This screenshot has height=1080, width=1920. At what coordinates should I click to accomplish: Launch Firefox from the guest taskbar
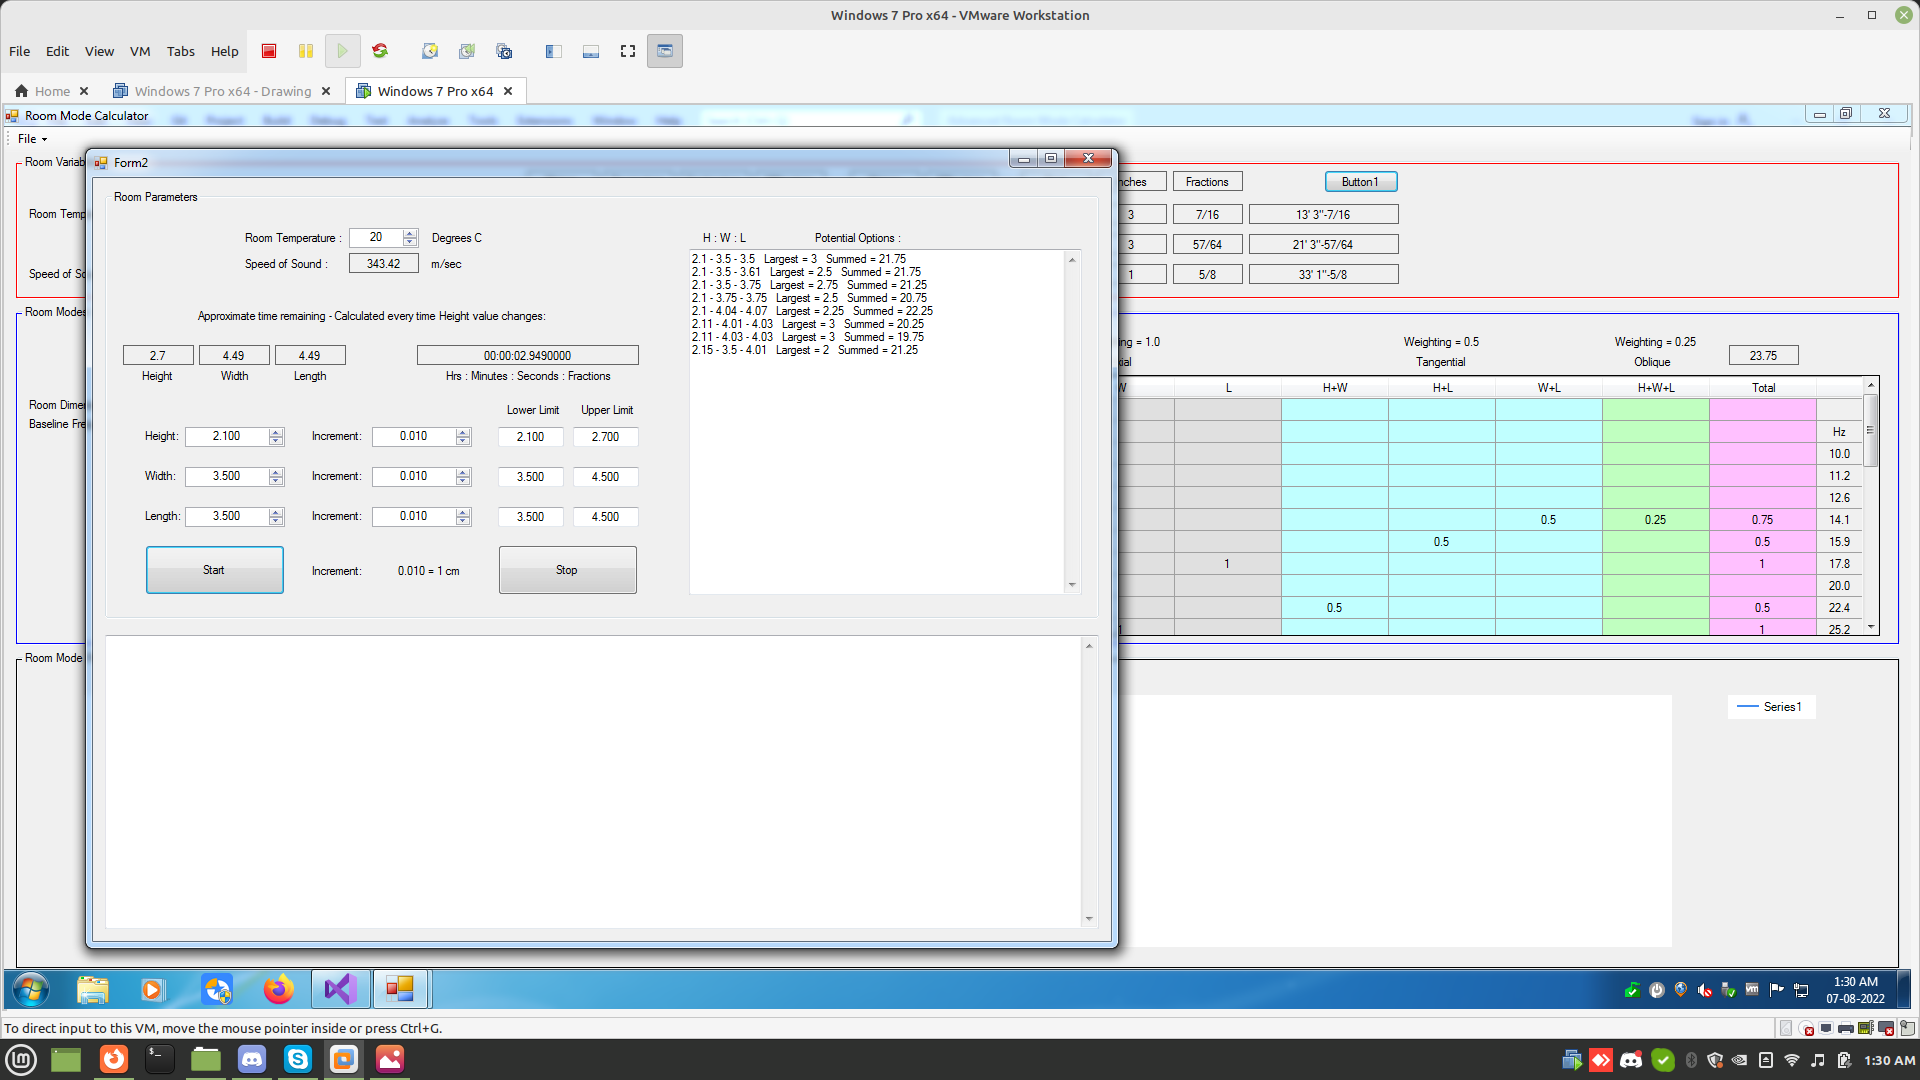pyautogui.click(x=279, y=989)
